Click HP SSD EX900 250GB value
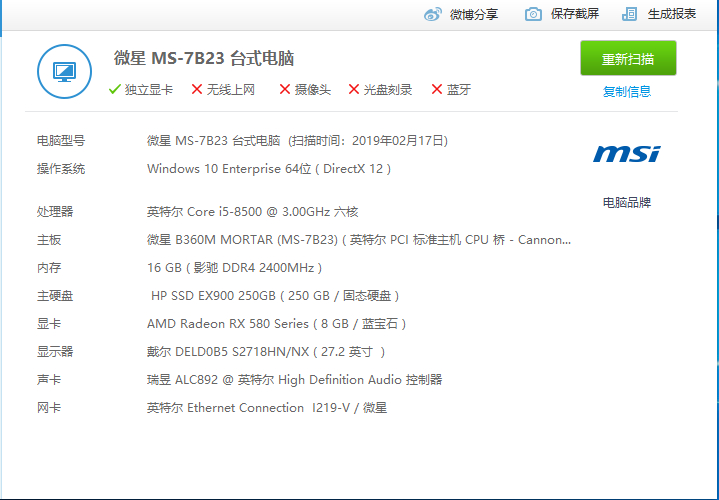719x500 pixels. tap(275, 296)
